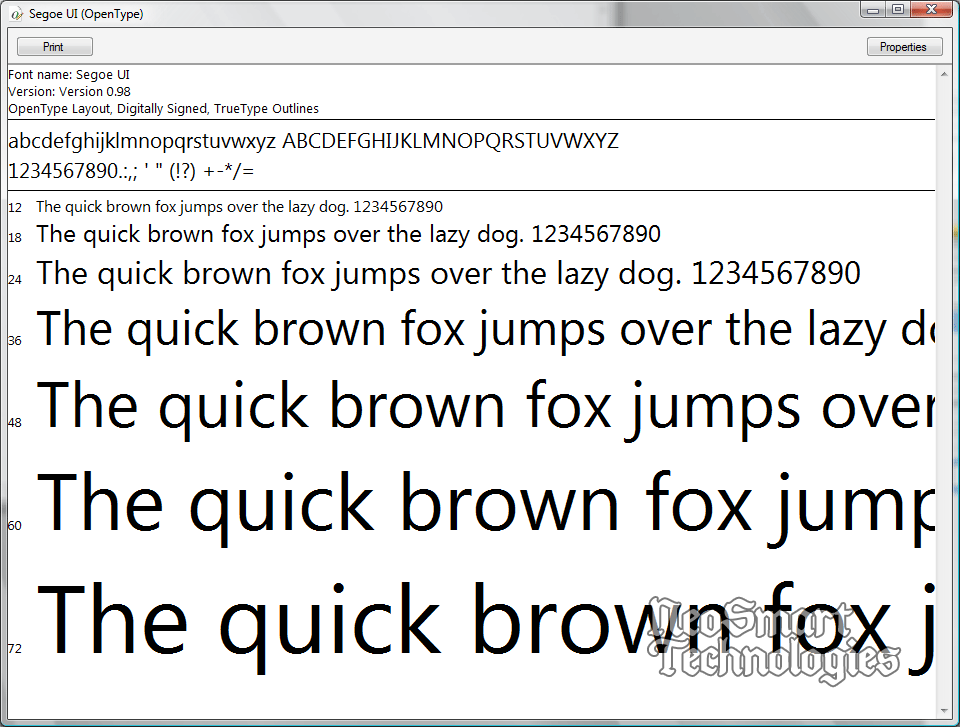Viewport: 960px width, 727px height.
Task: Click the size 60 sample sentence
Action: [486, 508]
